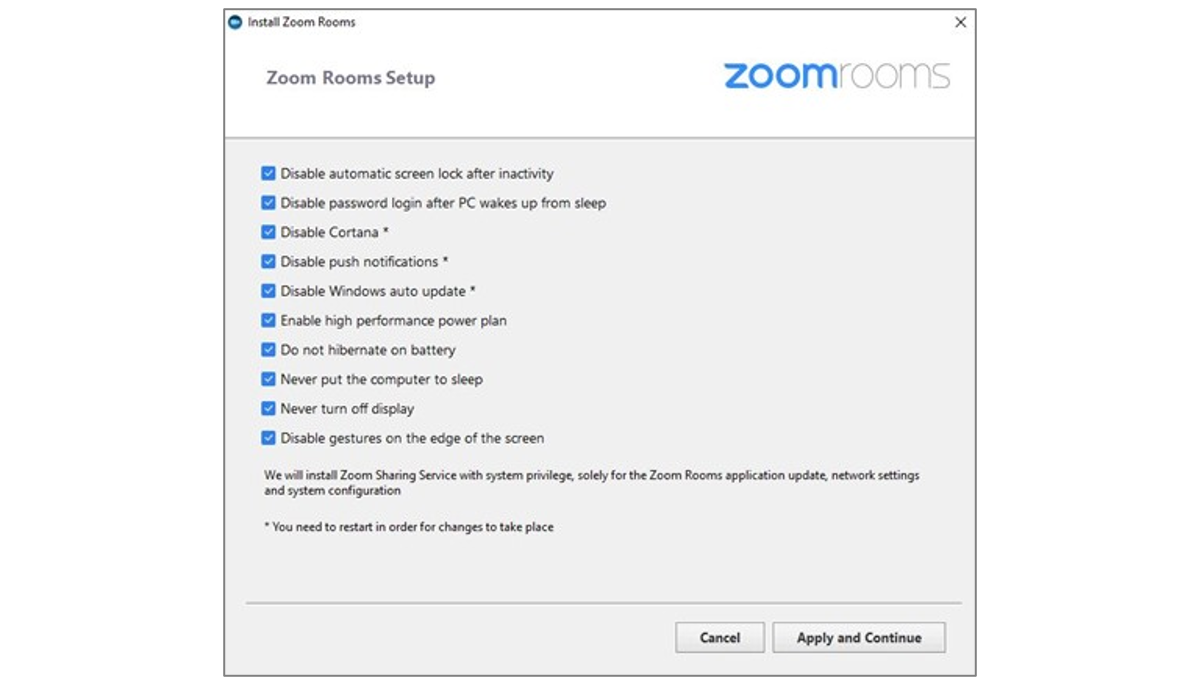Uncheck disable gestures on screen edge
Viewport: 1200px width, 694px height.
pos(268,438)
